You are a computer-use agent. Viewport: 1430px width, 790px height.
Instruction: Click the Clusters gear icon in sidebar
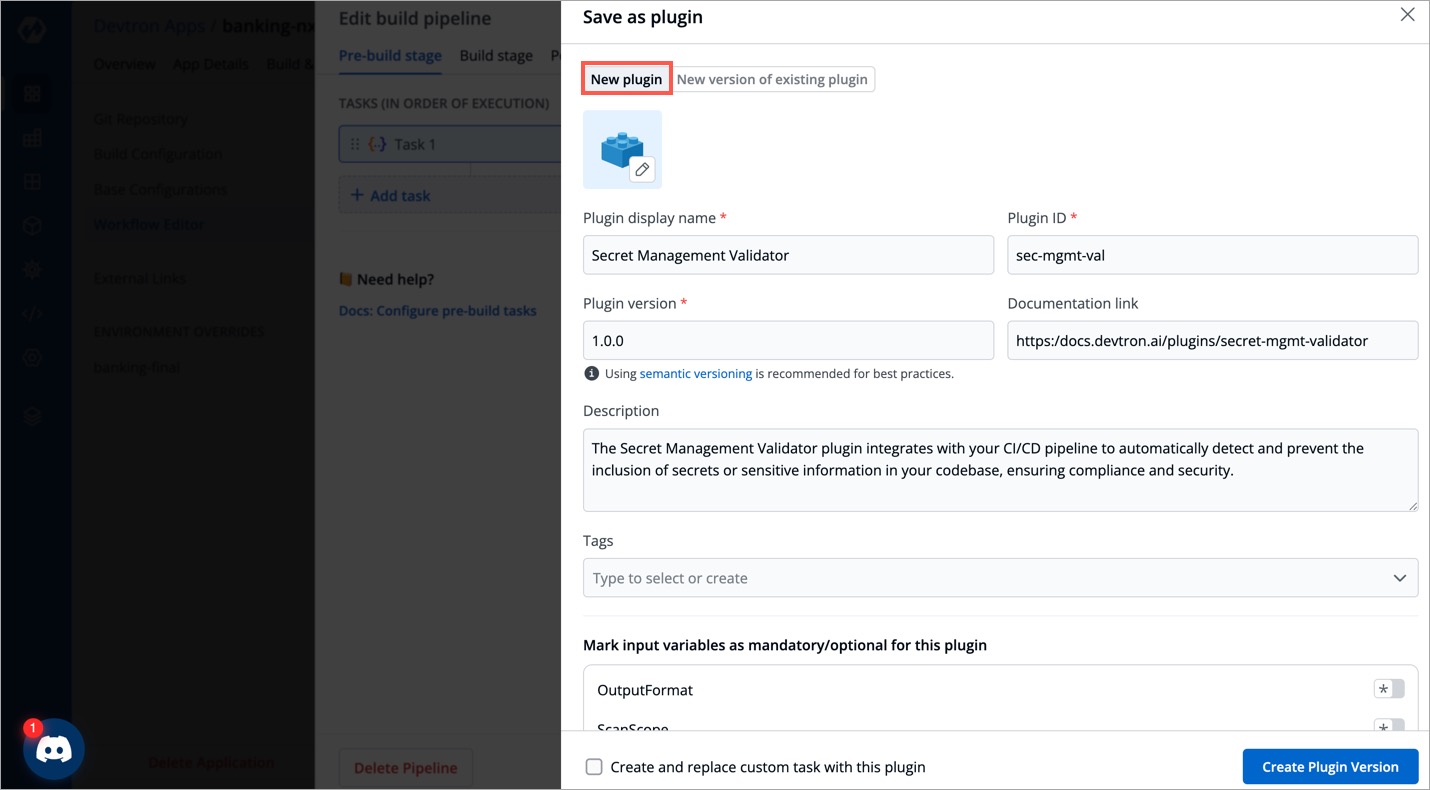click(x=31, y=270)
